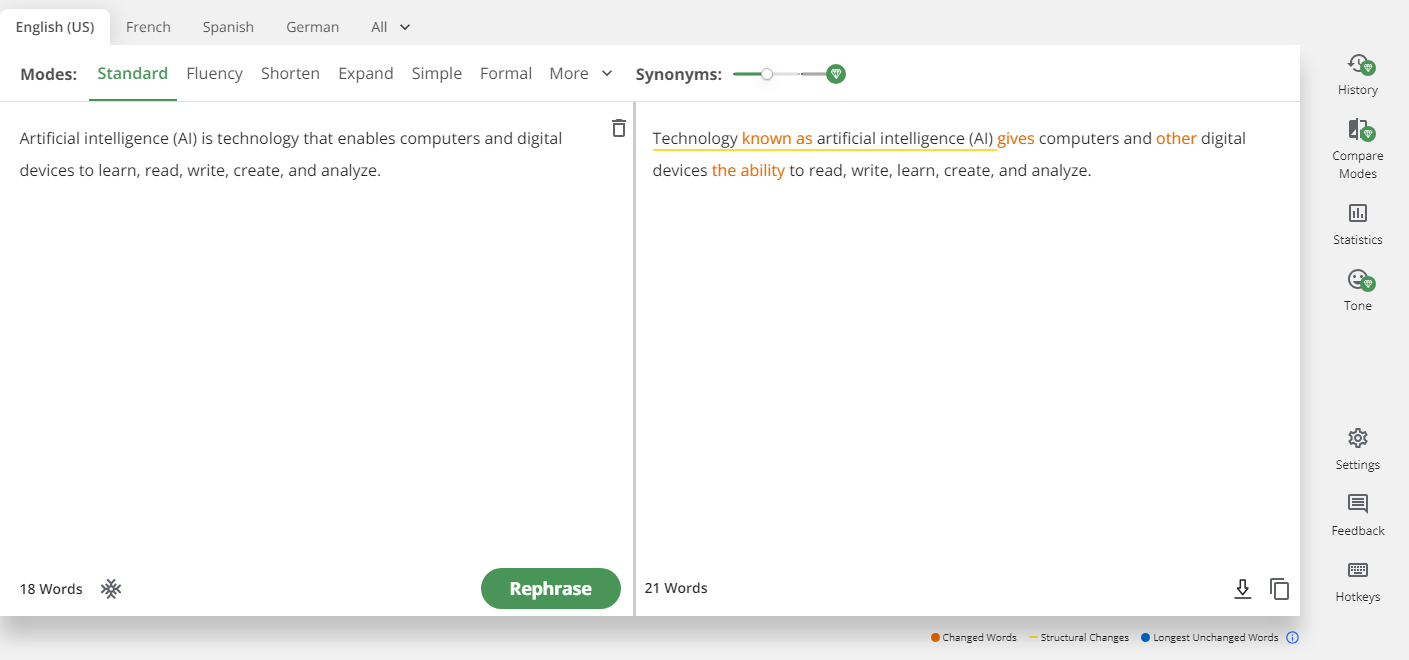Screen dimensions: 1409x660
Task: Open Settings gear in sidebar
Action: click(1357, 439)
